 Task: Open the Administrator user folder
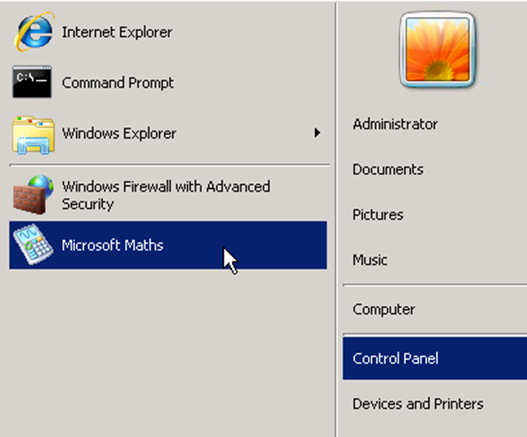point(395,124)
